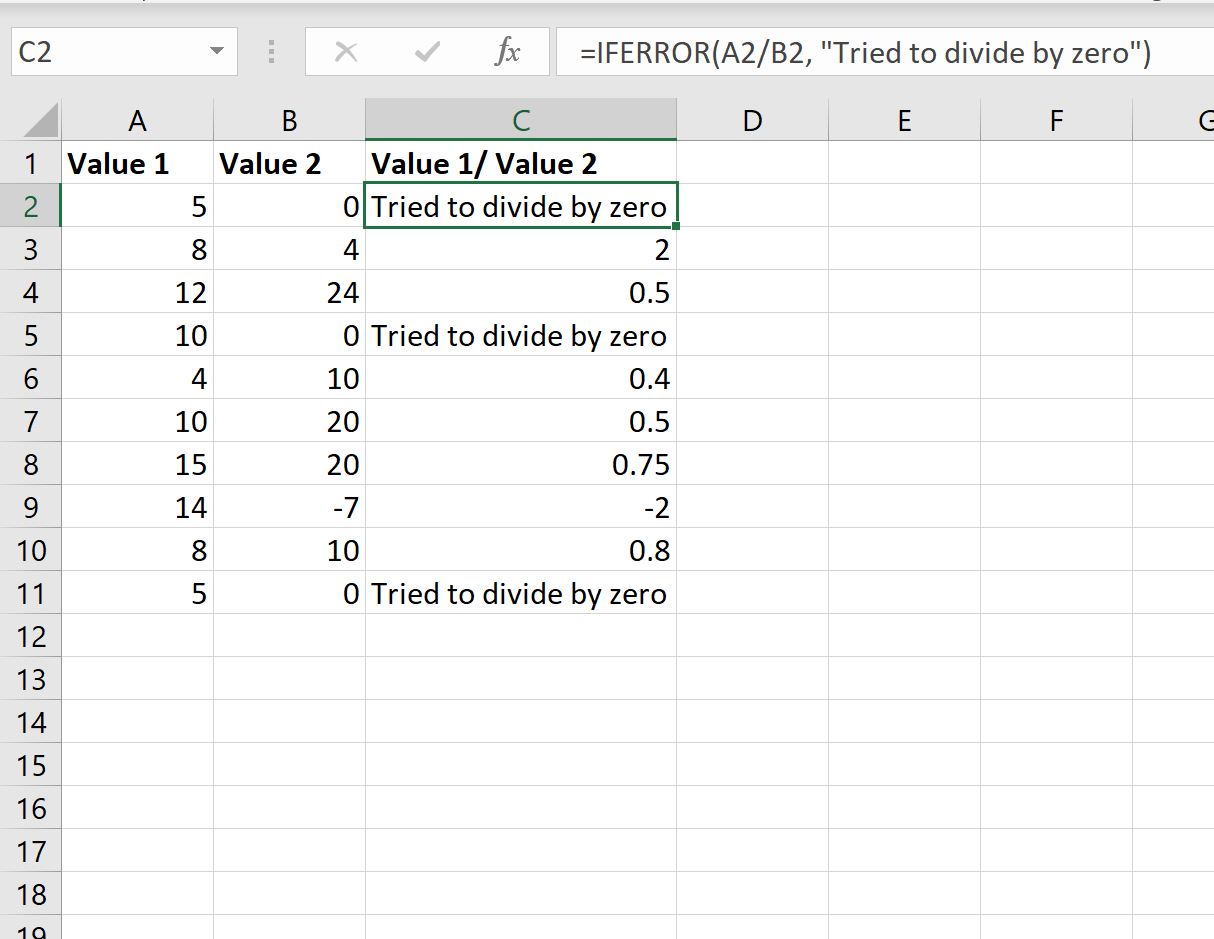The image size is (1214, 939).
Task: Select column B header
Action: pos(289,121)
